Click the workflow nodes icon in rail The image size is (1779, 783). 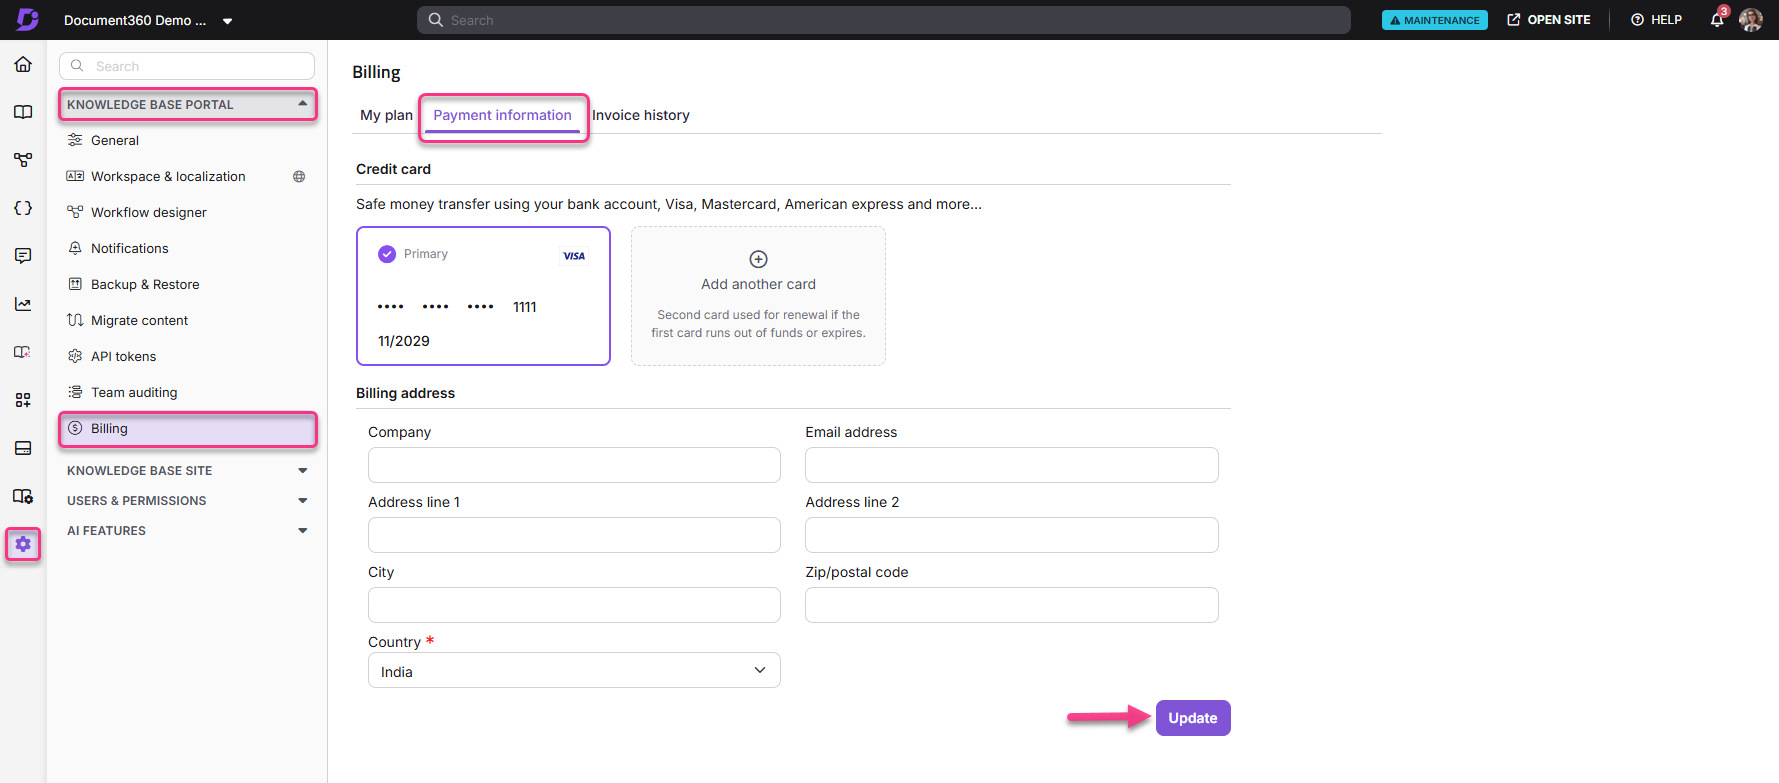coord(23,160)
